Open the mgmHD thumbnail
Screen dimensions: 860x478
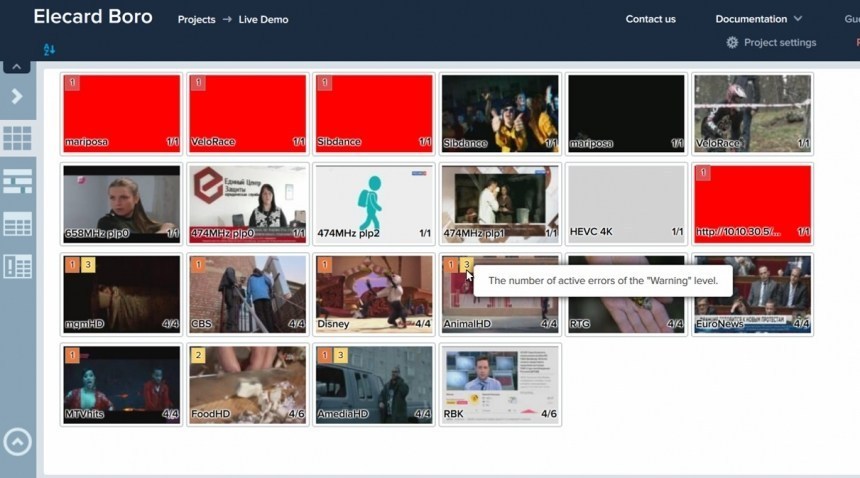tap(122, 294)
